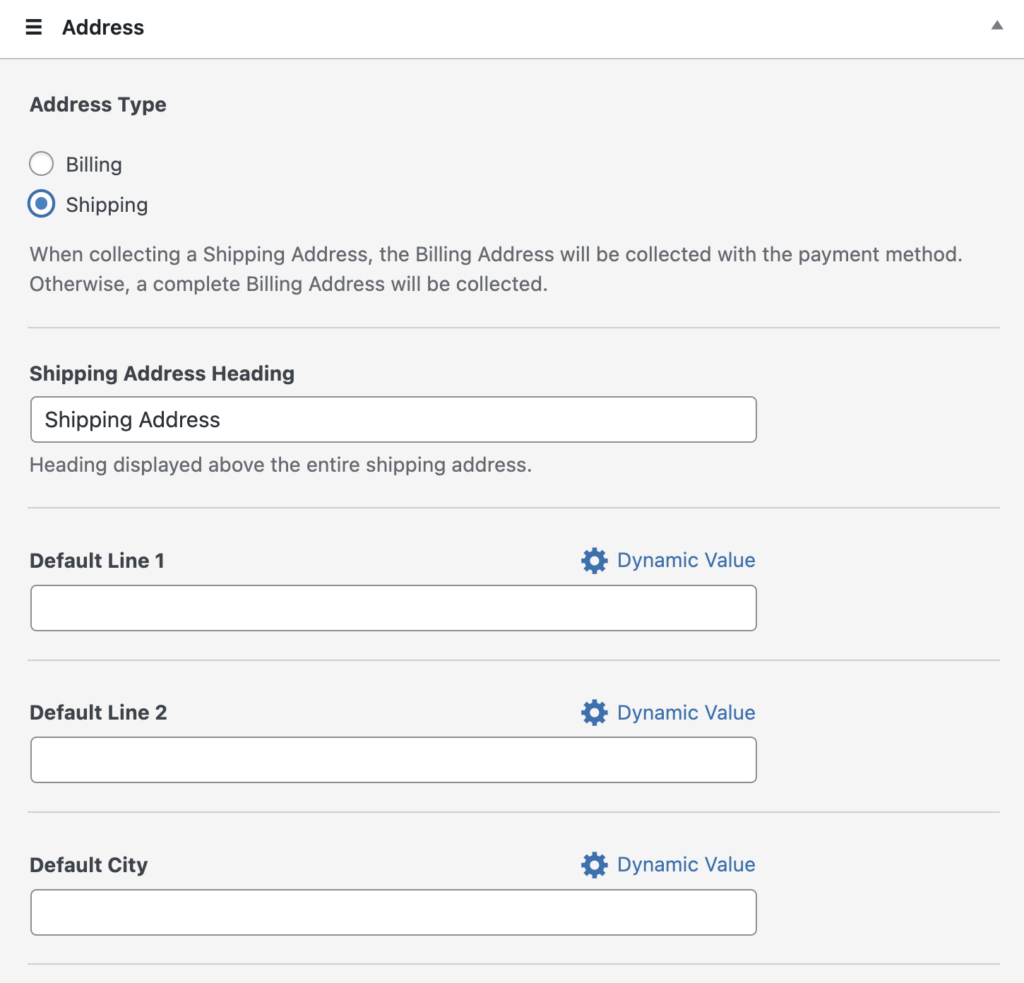Click the Shipping Address Heading field label
The height and width of the screenshot is (983, 1024).
coord(162,374)
